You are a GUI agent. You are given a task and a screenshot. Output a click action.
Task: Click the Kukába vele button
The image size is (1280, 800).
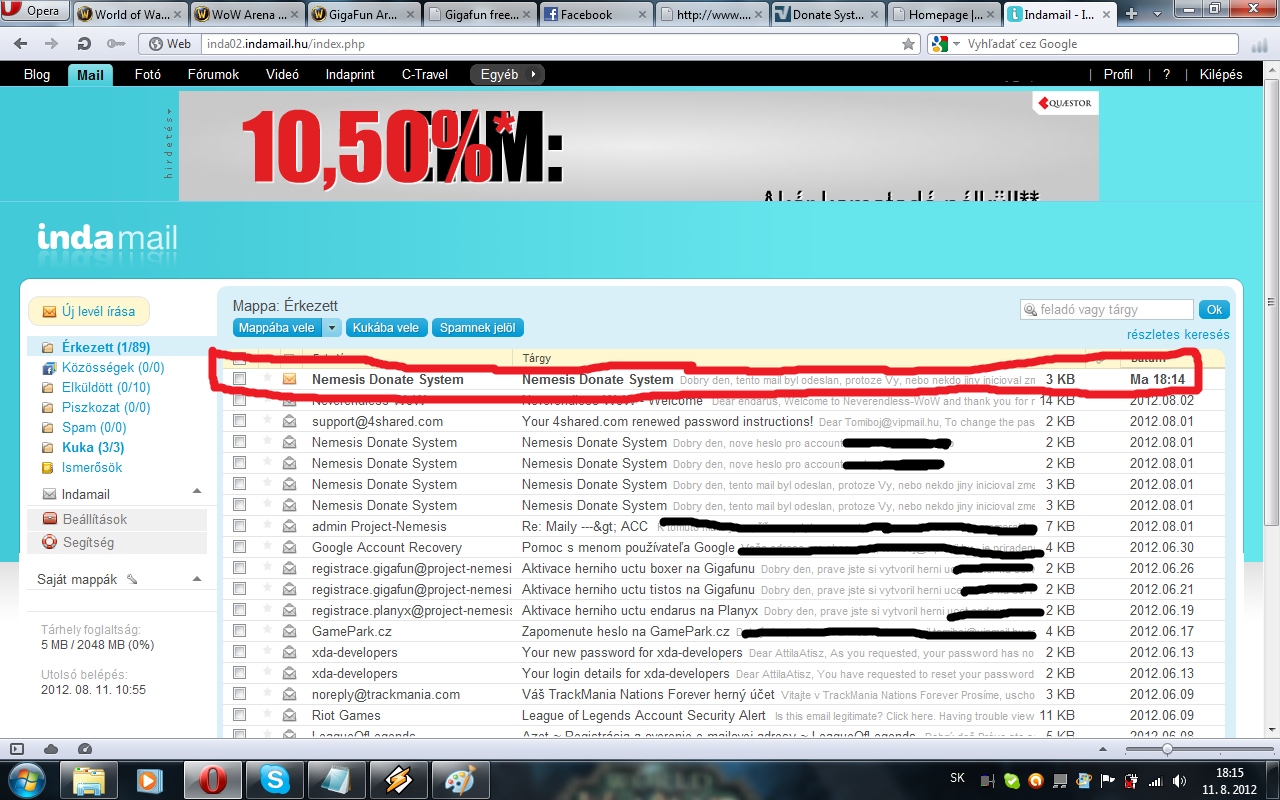pos(386,328)
